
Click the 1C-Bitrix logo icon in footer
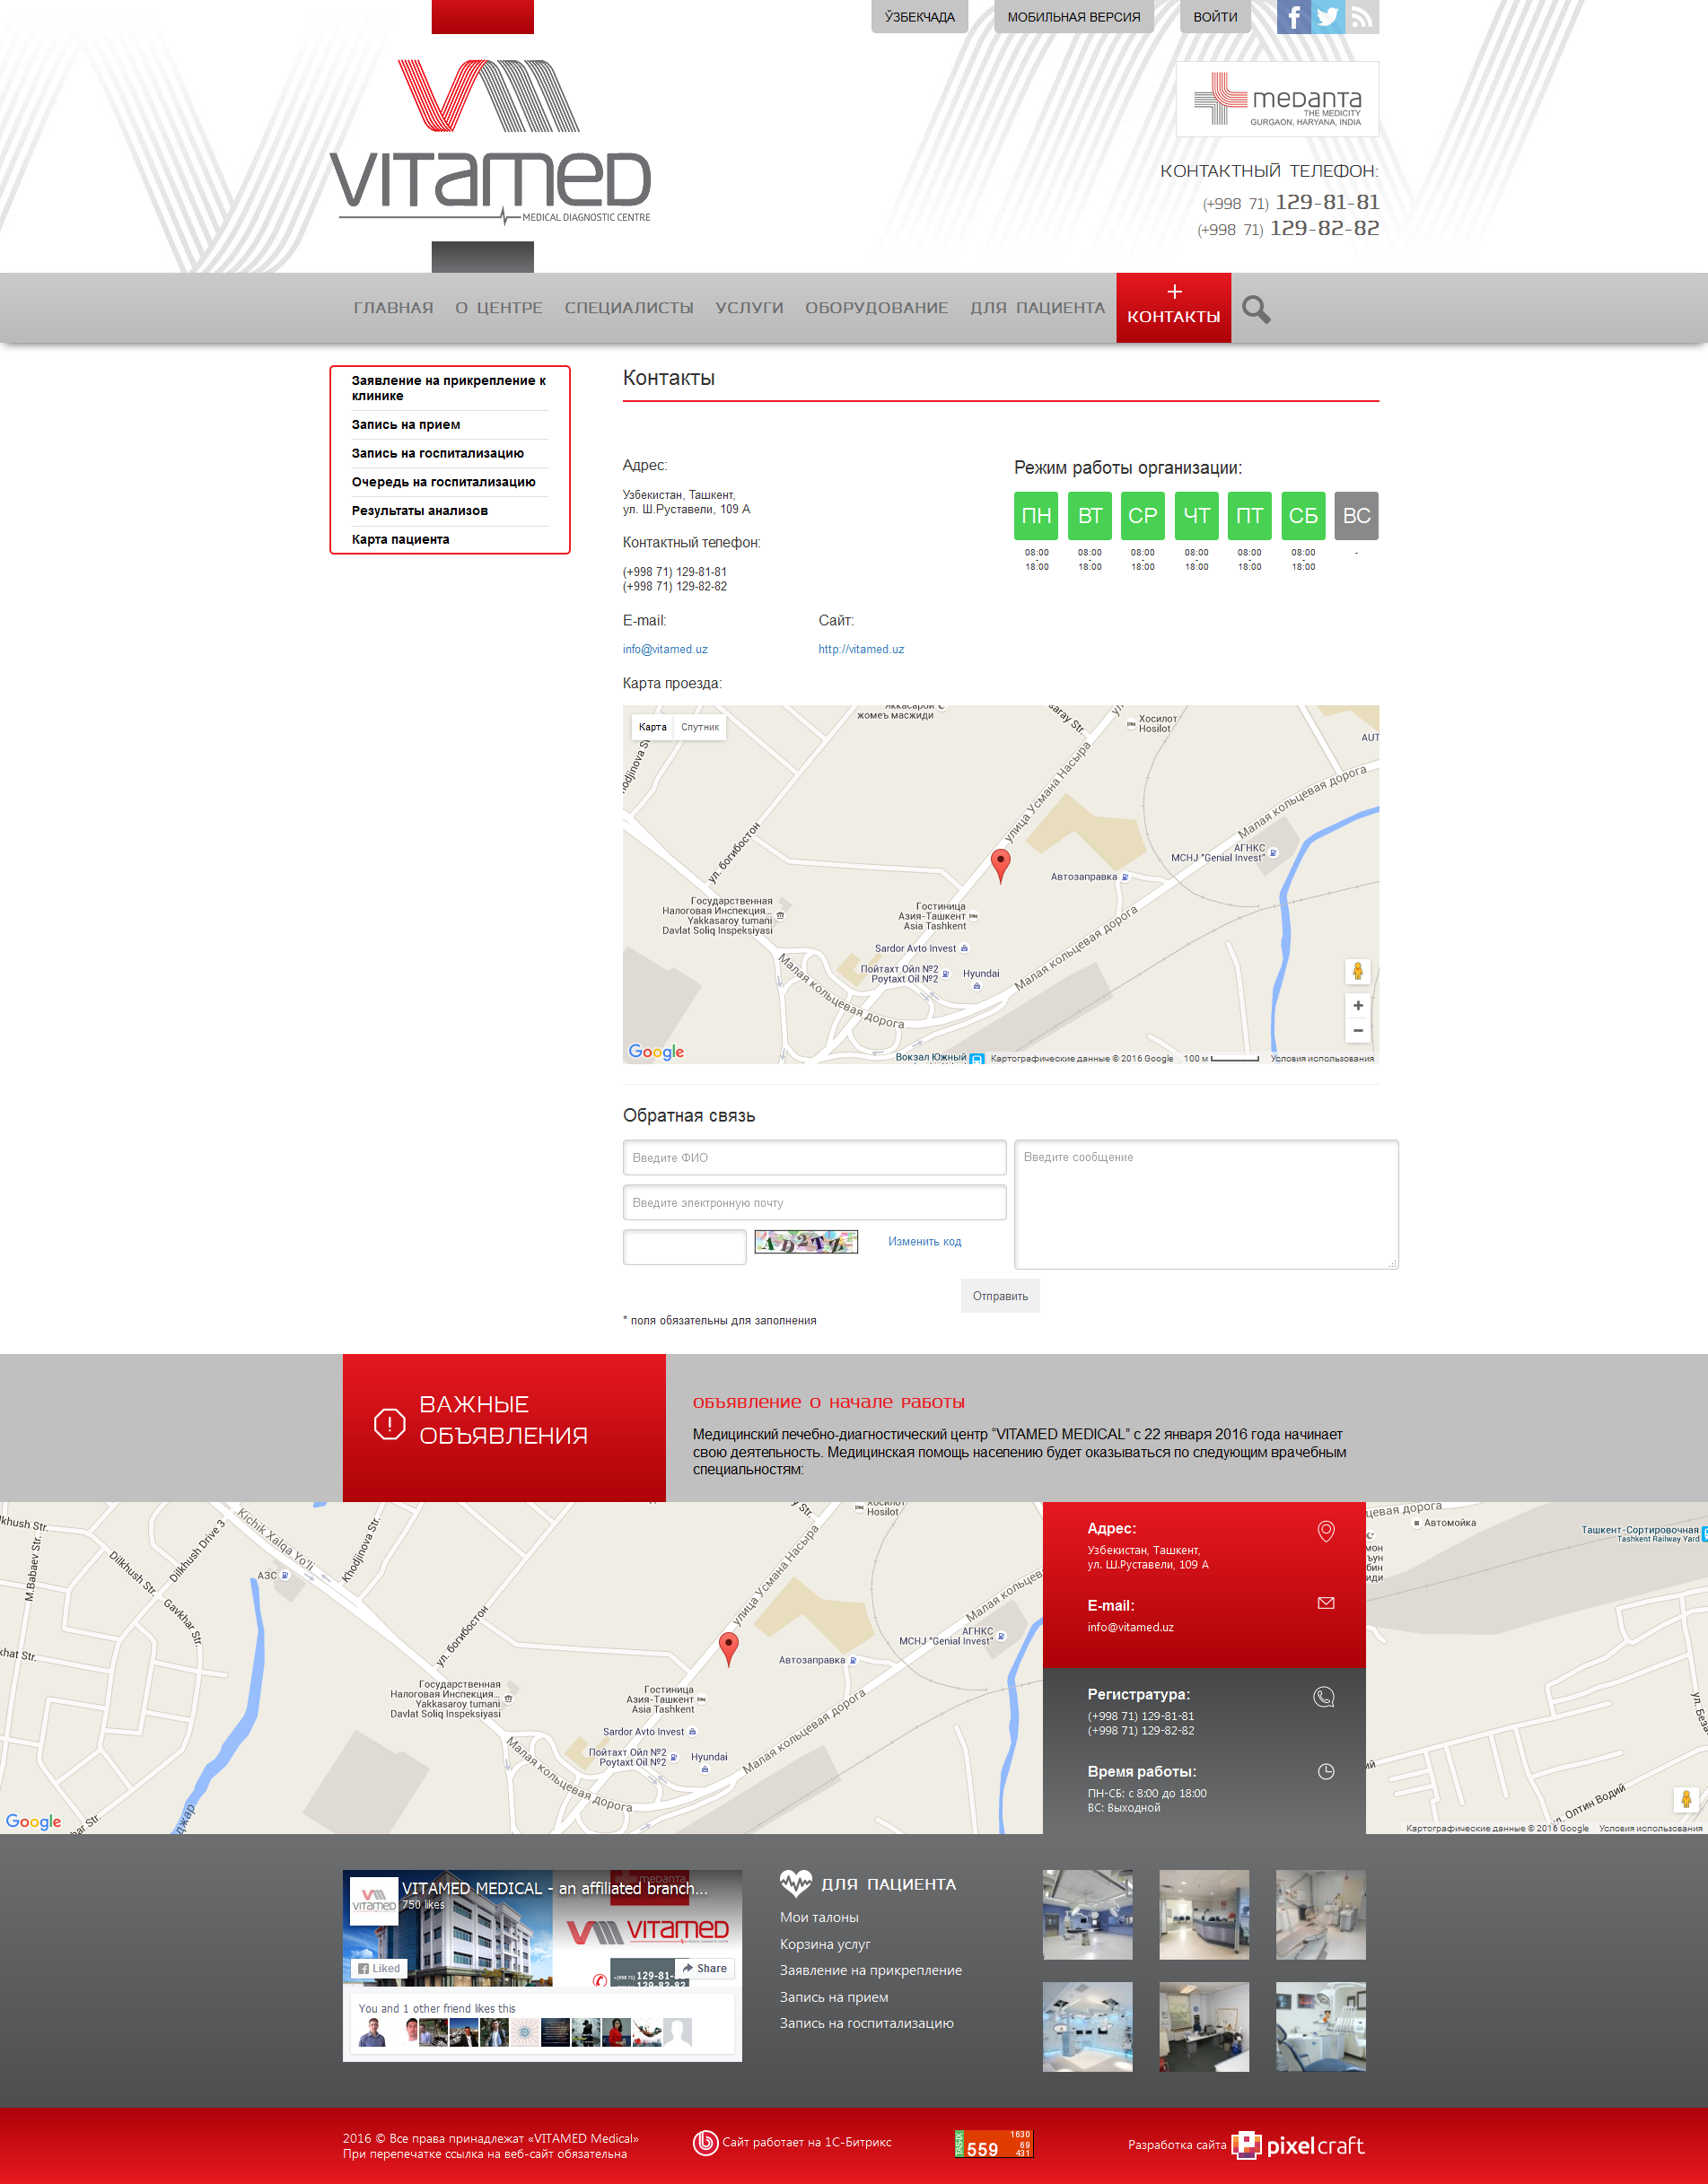point(706,2142)
